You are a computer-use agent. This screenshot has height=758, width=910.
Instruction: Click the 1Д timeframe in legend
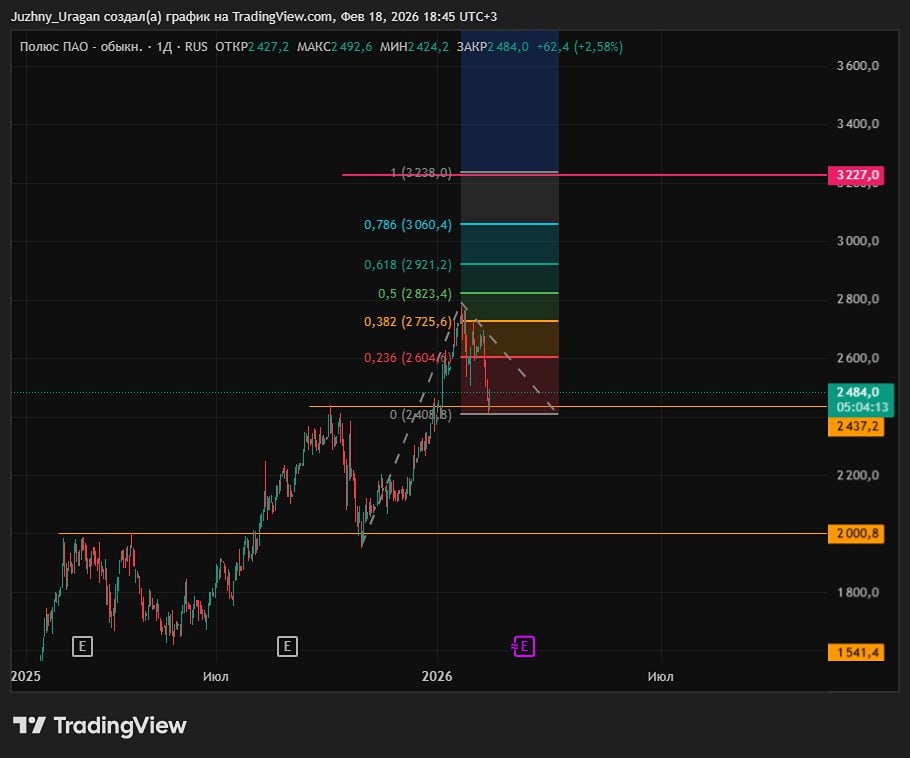click(x=164, y=47)
